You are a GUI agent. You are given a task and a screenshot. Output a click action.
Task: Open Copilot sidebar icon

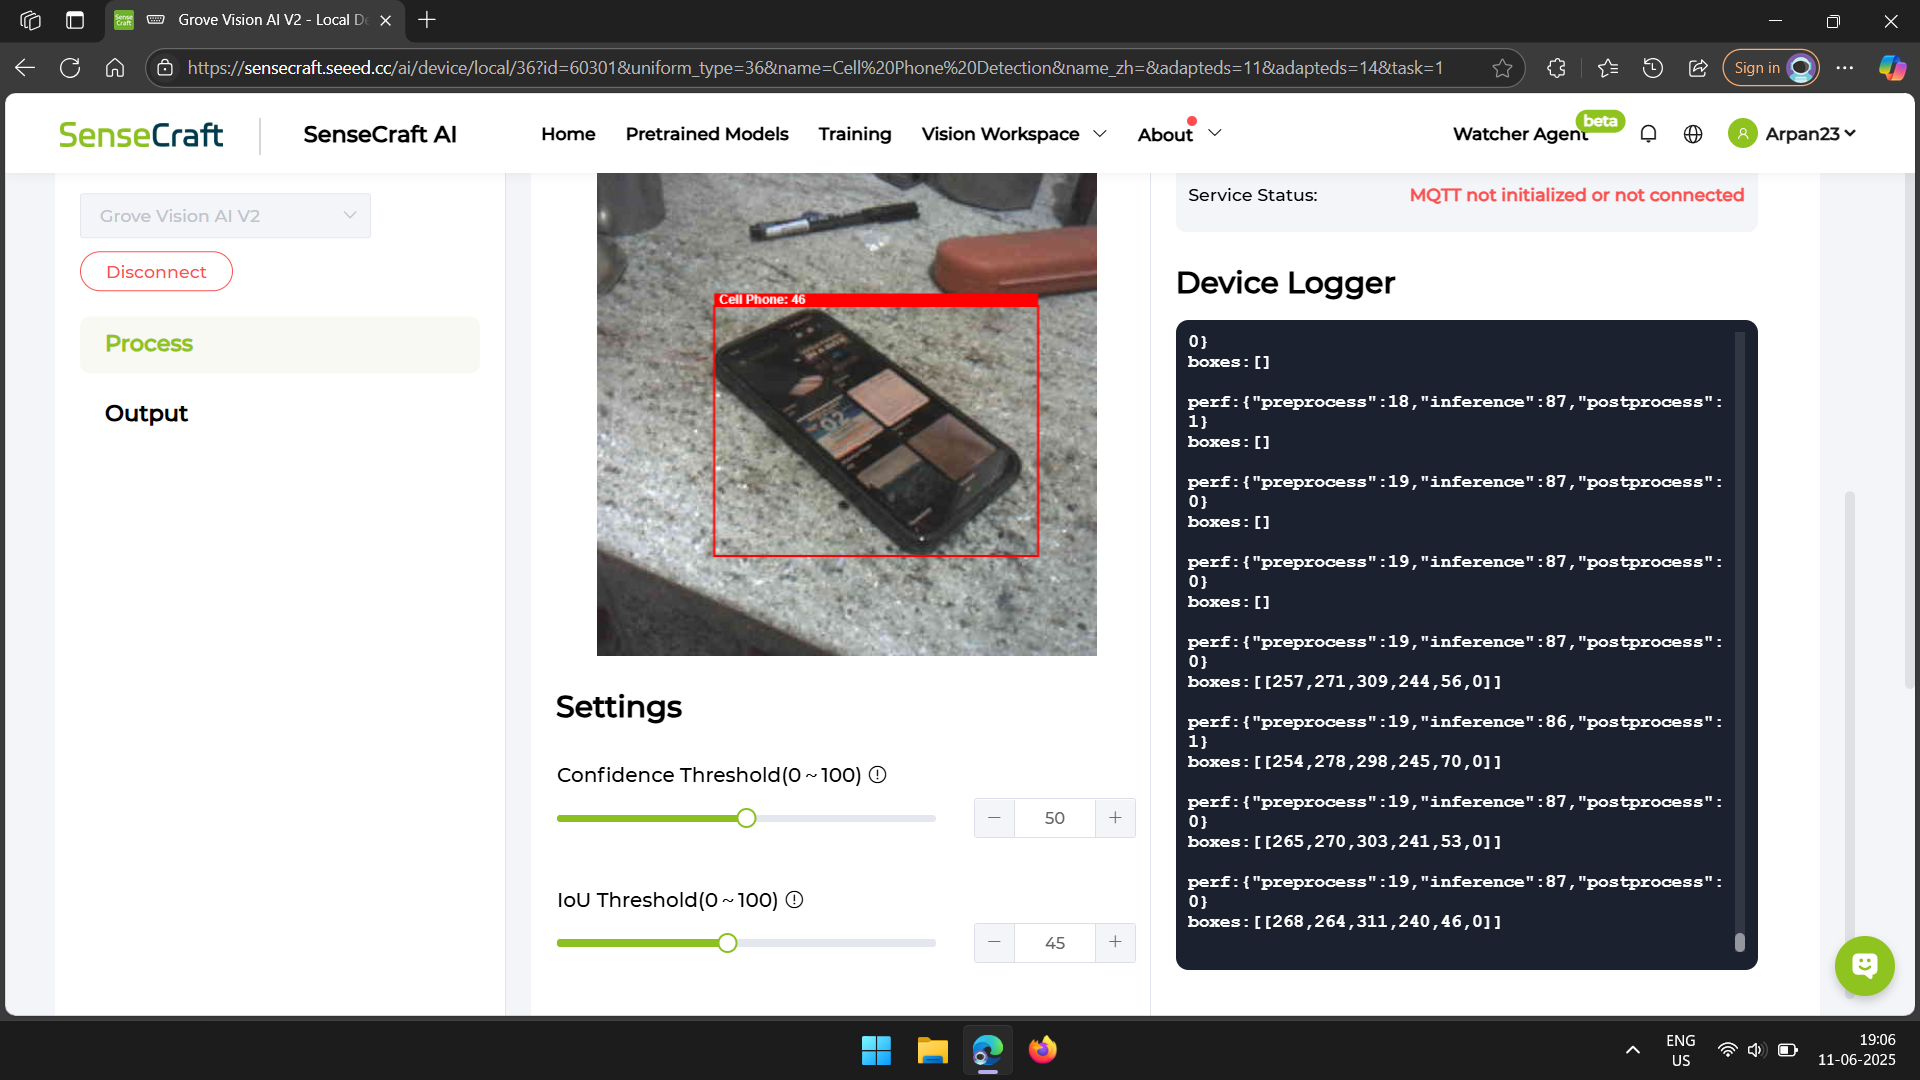pos(1892,68)
